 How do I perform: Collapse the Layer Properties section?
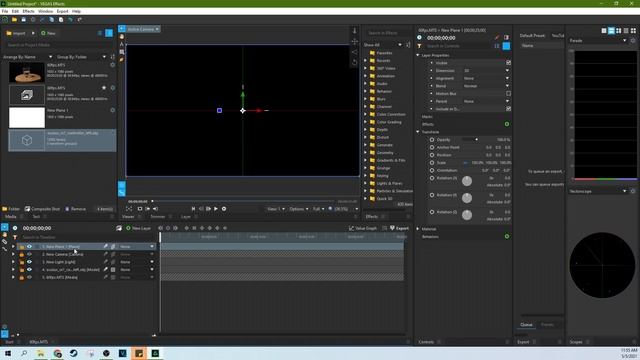[418, 55]
